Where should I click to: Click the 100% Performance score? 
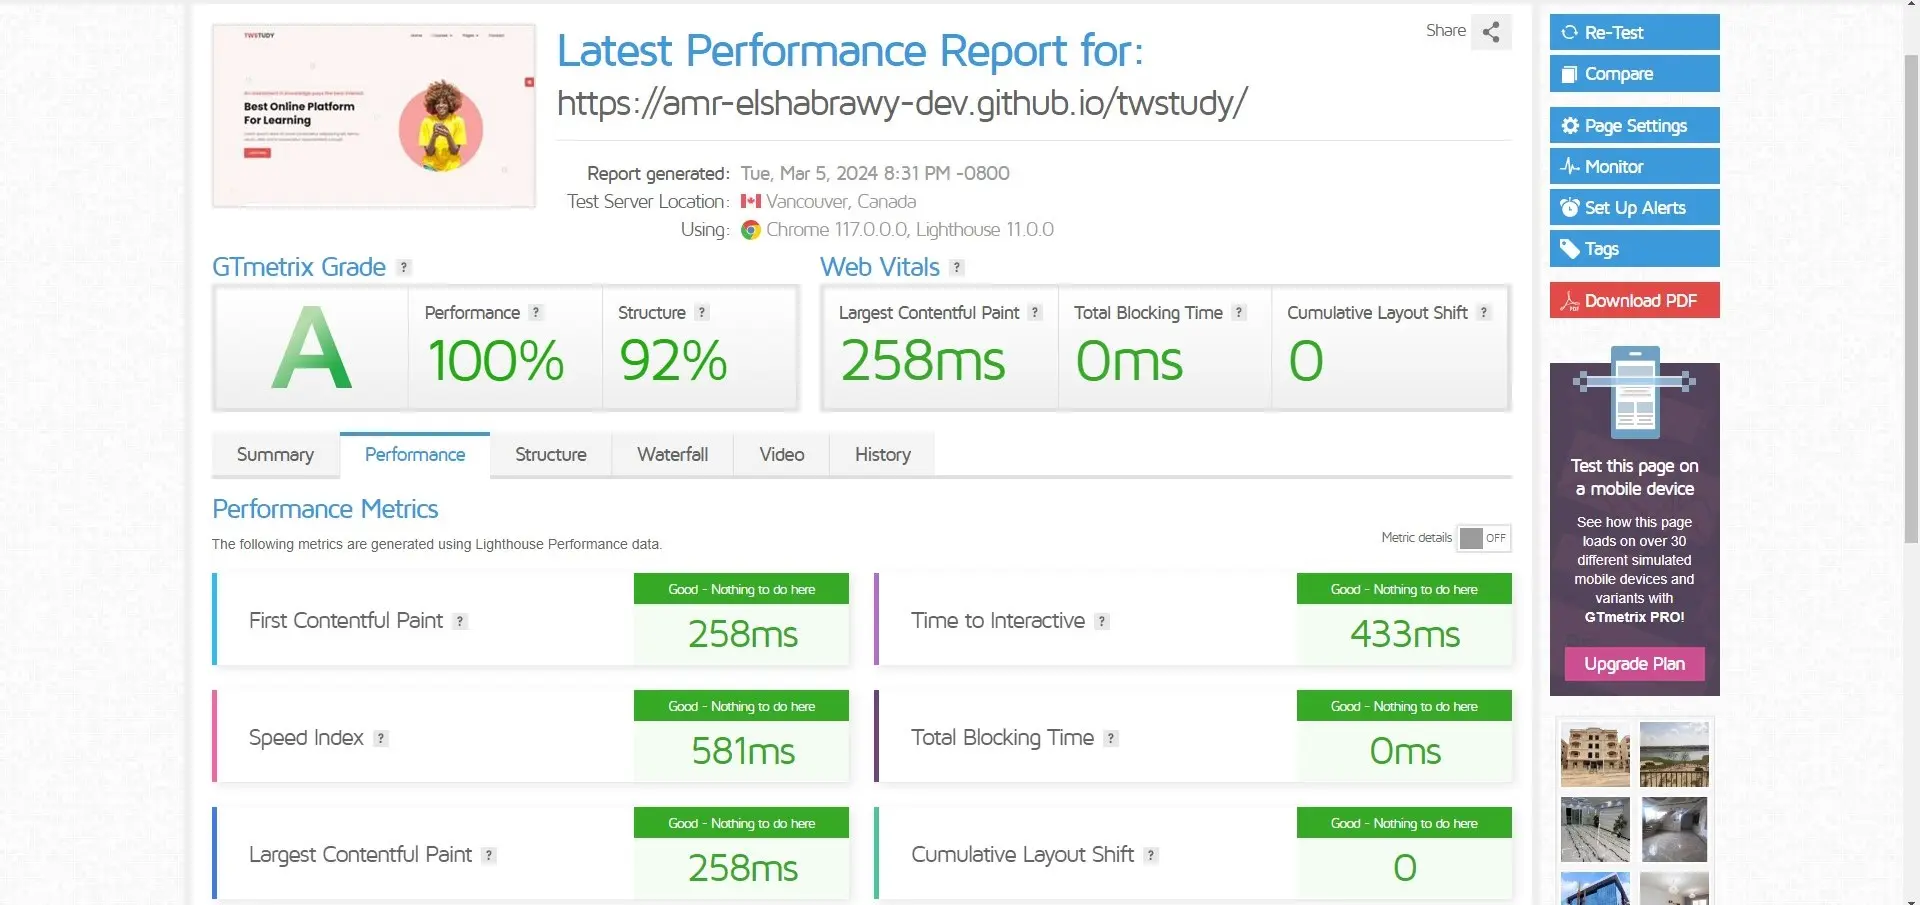point(496,360)
